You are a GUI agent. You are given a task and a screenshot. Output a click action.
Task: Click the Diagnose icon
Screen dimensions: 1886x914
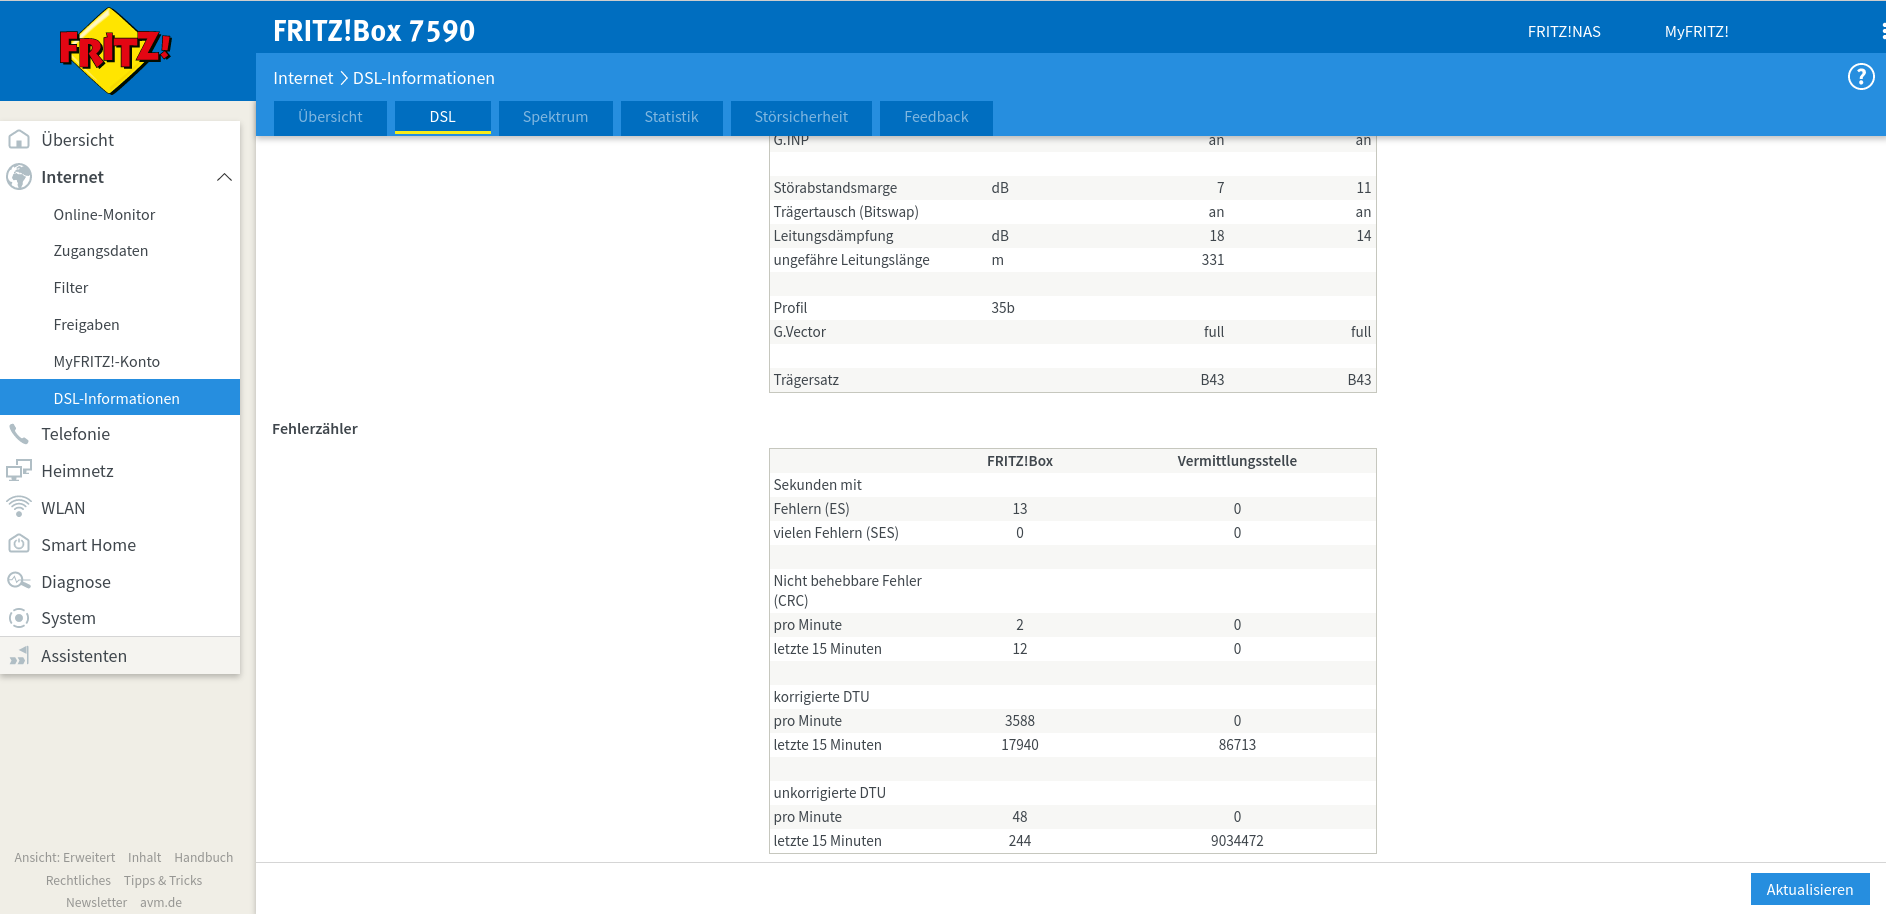[19, 581]
